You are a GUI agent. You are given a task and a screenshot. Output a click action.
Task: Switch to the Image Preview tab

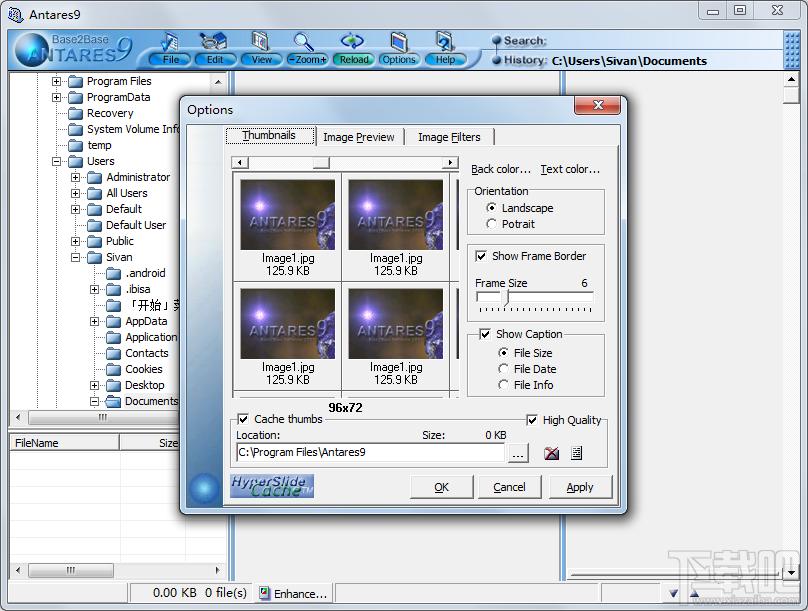coord(359,137)
